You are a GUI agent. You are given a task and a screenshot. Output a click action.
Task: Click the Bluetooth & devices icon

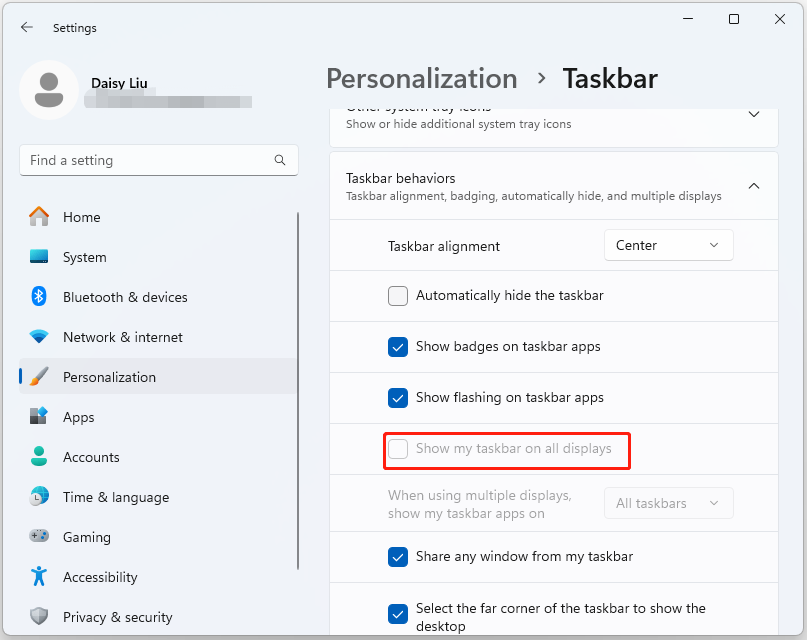[39, 297]
